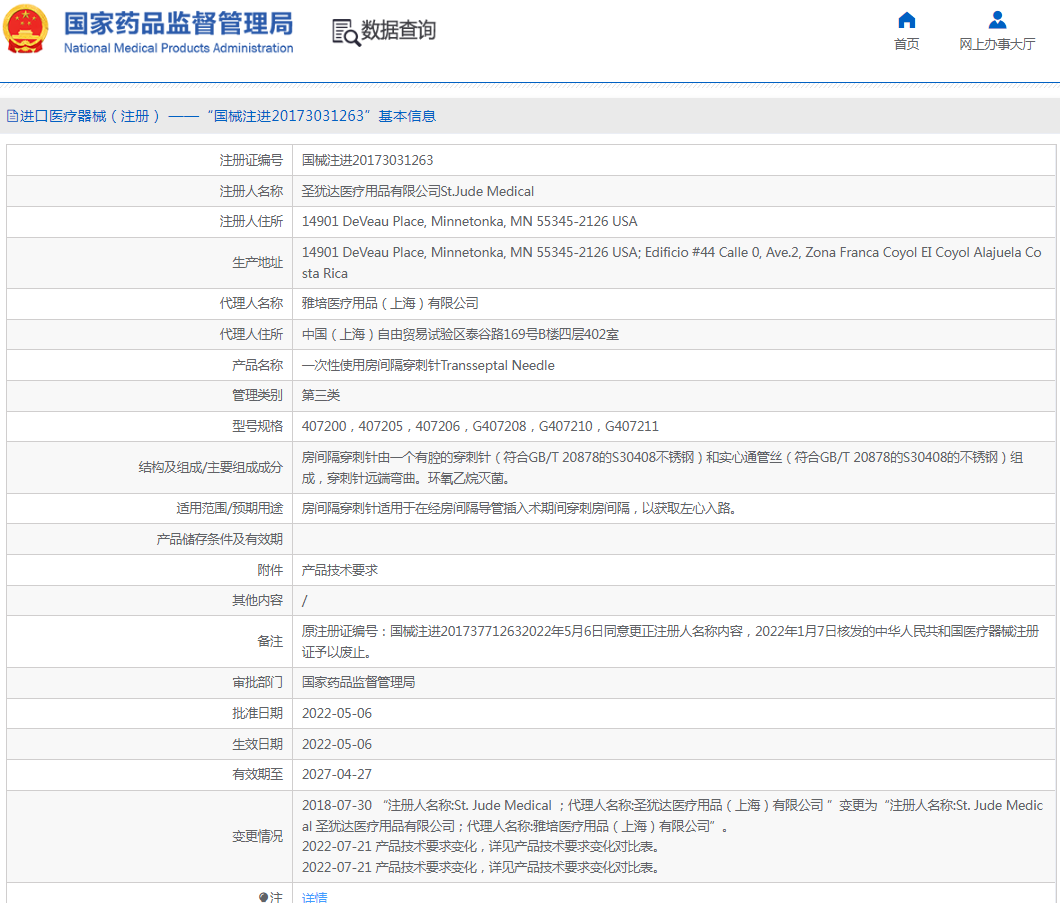Click the 国家药品监督管理局 site title
Screen dimensions: 1060x903
tap(178, 23)
